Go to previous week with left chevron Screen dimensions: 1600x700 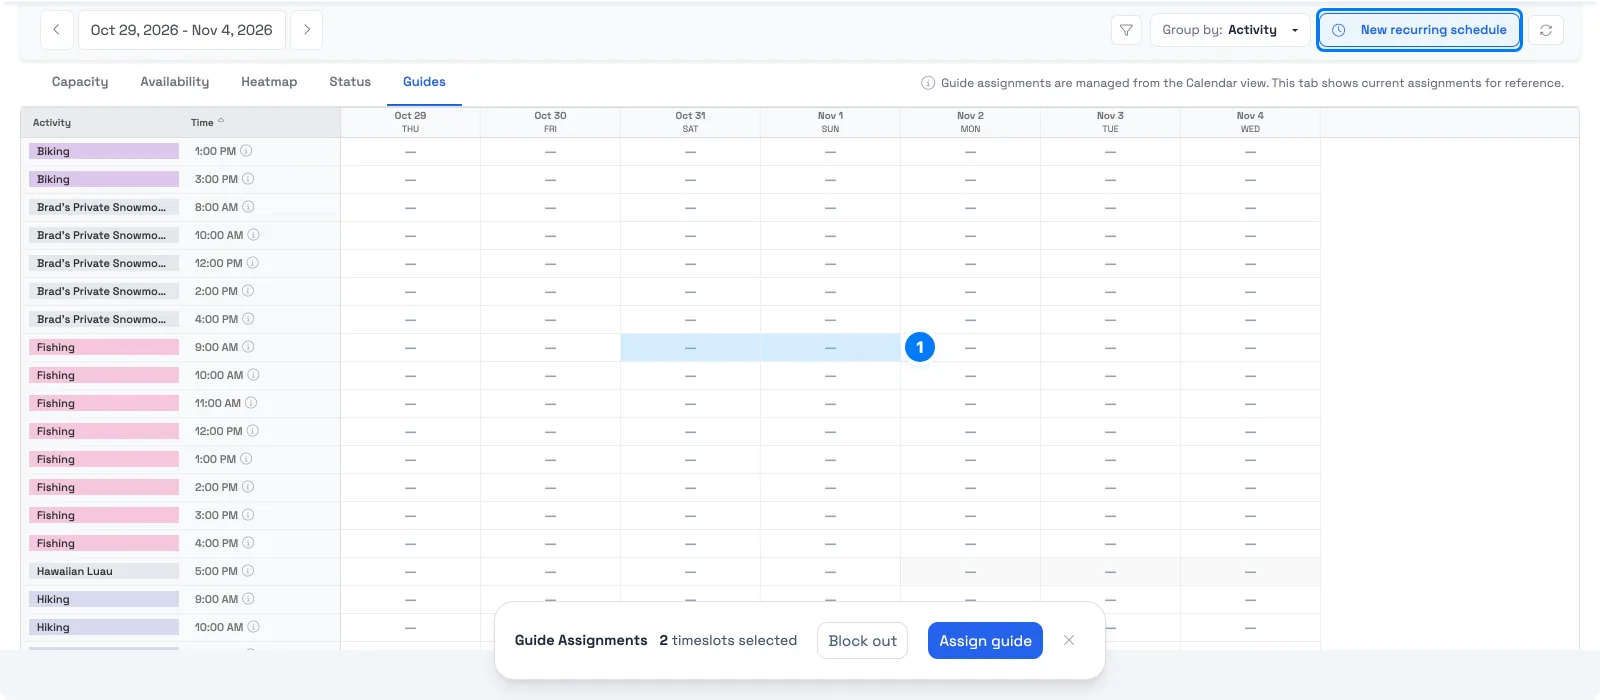[x=56, y=30]
